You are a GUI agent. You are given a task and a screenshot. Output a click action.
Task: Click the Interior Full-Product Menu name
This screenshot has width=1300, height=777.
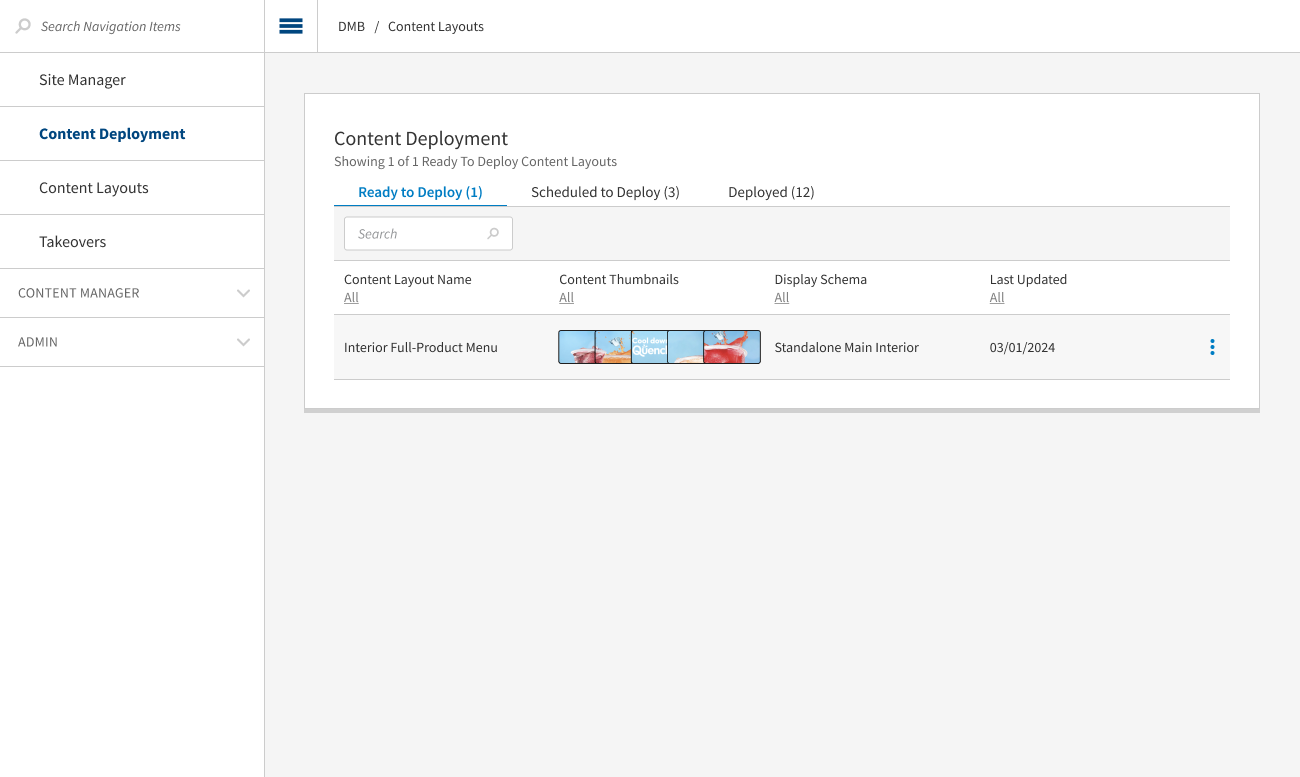click(421, 348)
